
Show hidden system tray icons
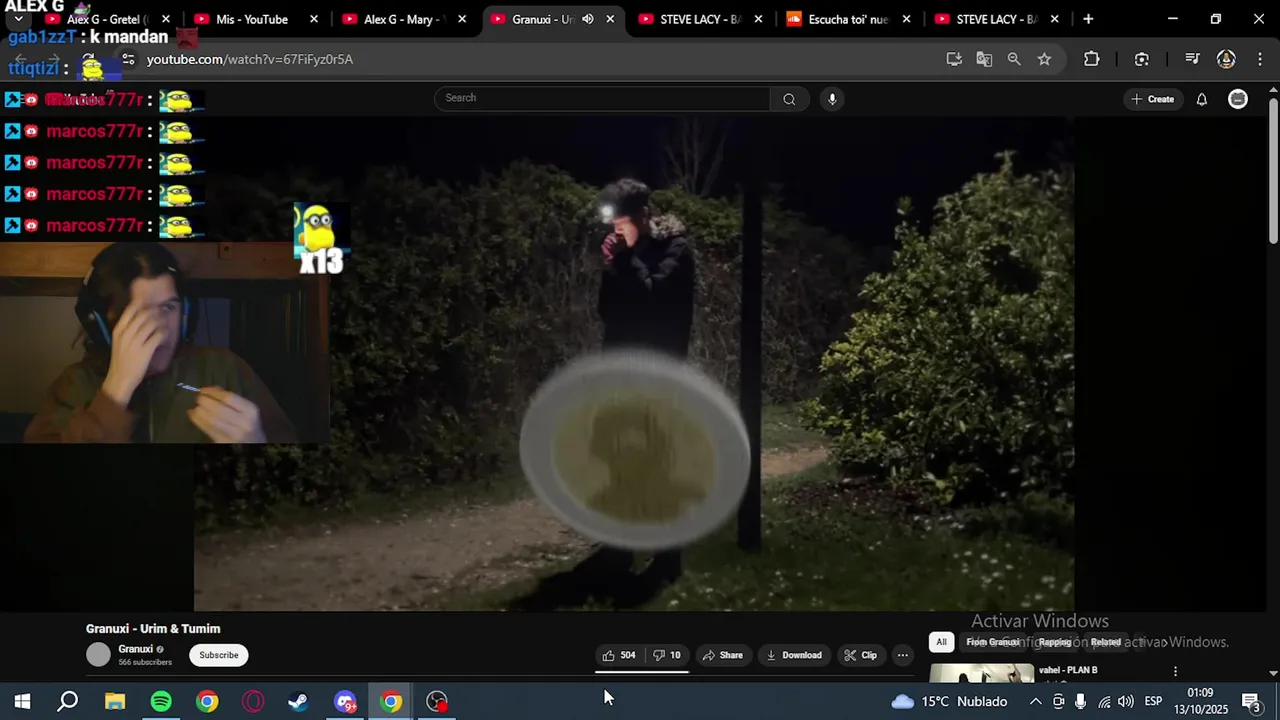tap(1035, 701)
